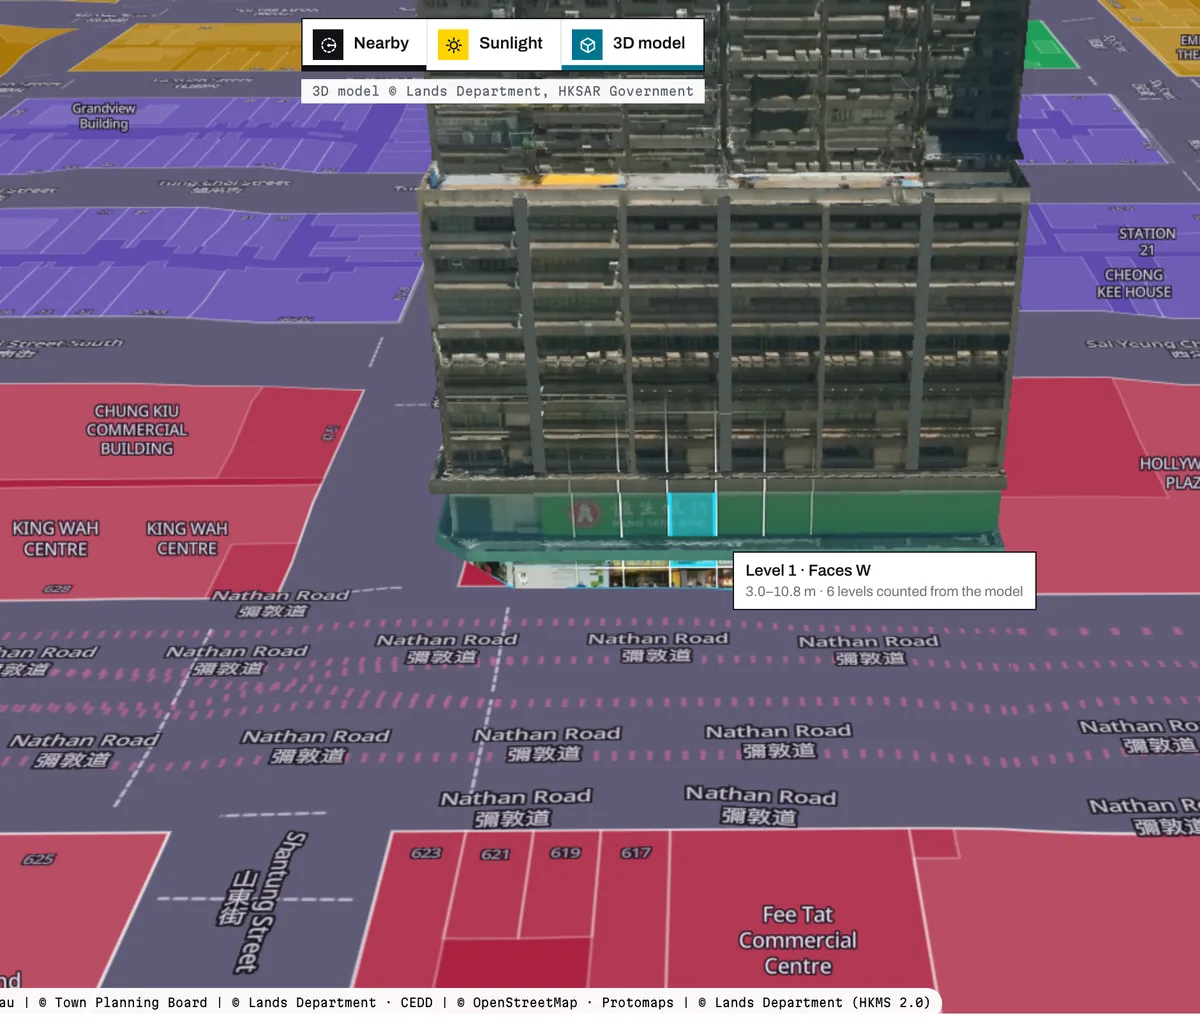This screenshot has height=1025, width=1200.
Task: Click the yellow sun icon
Action: coord(453,44)
